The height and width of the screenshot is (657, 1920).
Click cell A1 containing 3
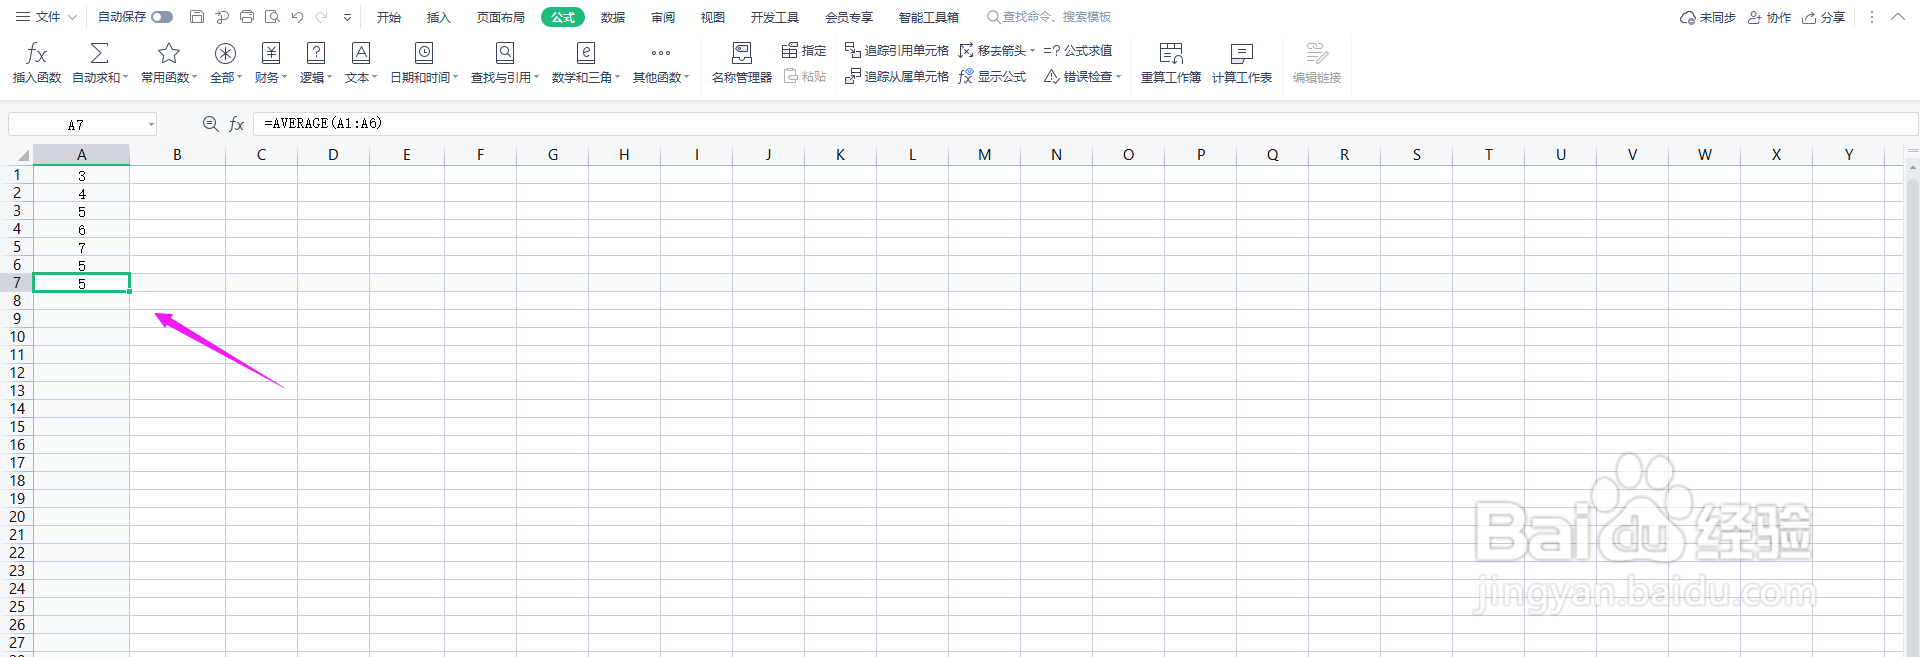click(x=82, y=175)
